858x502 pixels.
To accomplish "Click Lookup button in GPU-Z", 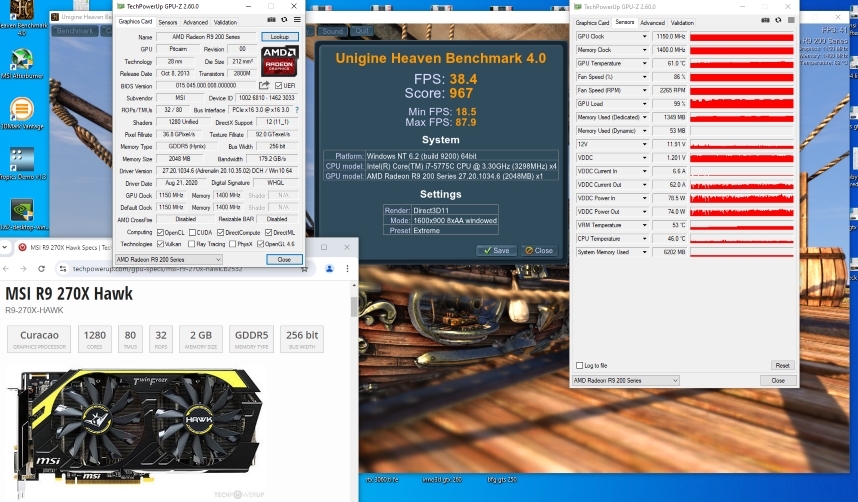I will click(x=280, y=37).
